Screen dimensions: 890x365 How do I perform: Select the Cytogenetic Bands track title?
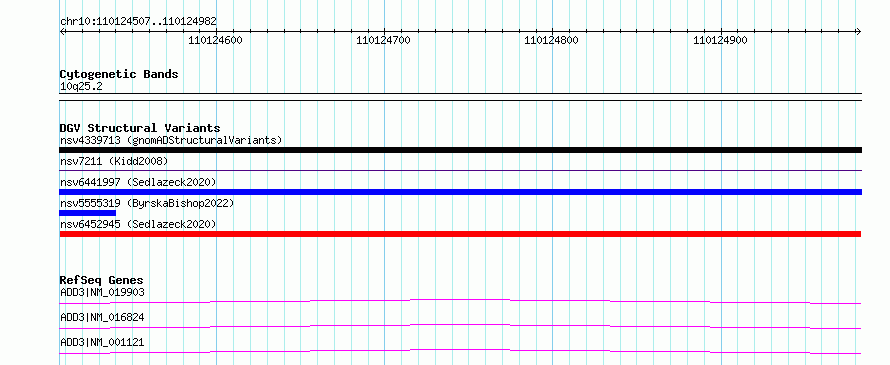tap(119, 74)
